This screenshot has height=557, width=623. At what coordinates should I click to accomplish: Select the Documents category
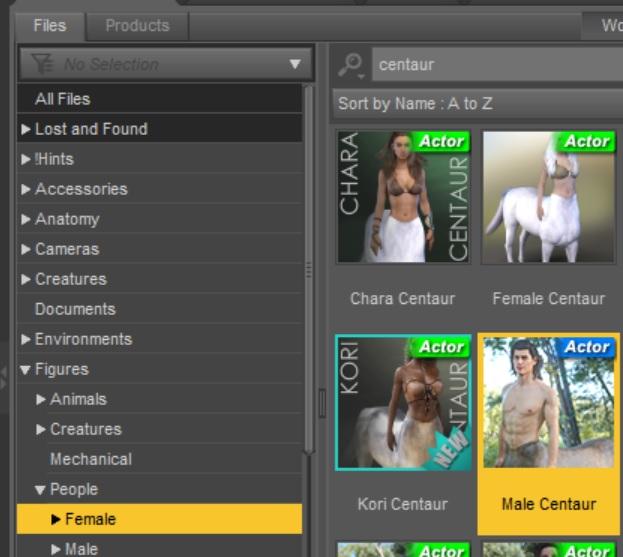click(x=159, y=309)
